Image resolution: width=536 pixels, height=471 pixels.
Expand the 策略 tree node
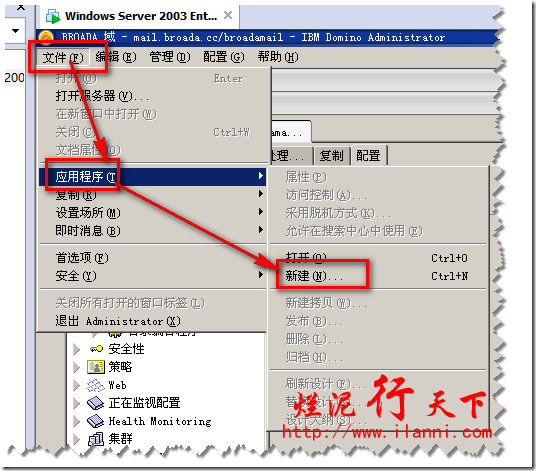[x=77, y=367]
